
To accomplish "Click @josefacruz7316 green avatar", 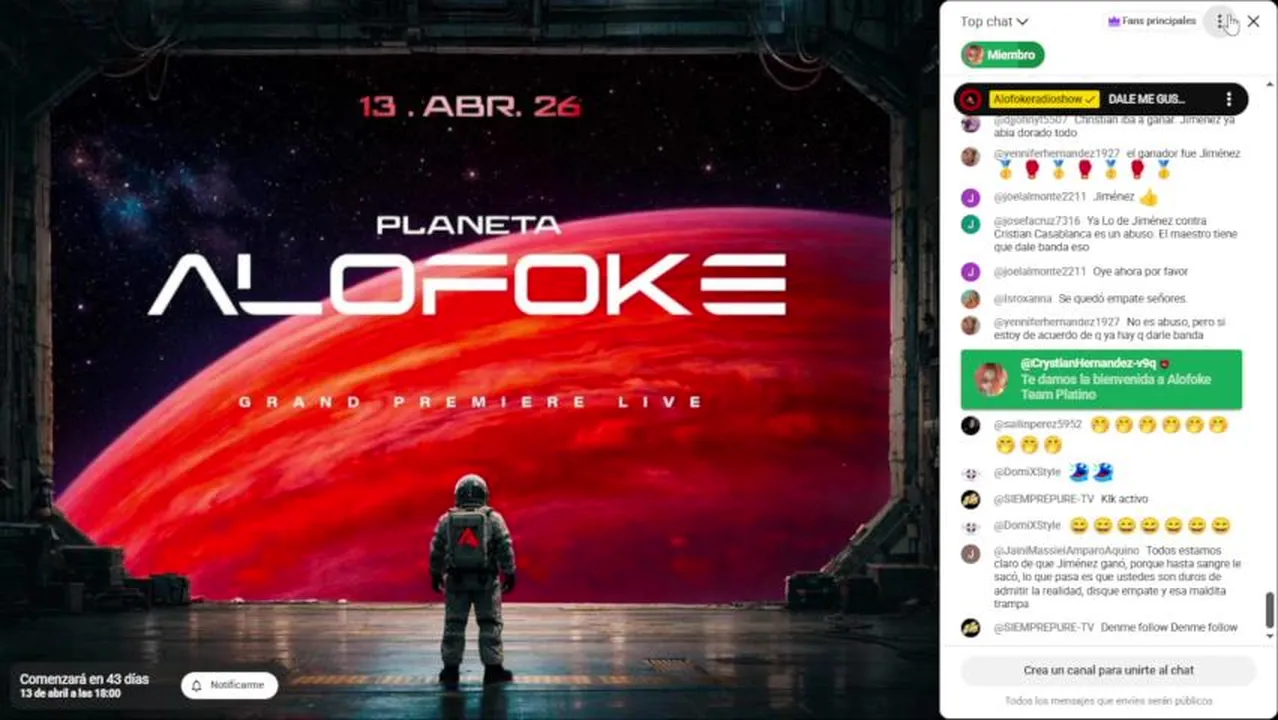I will point(970,224).
